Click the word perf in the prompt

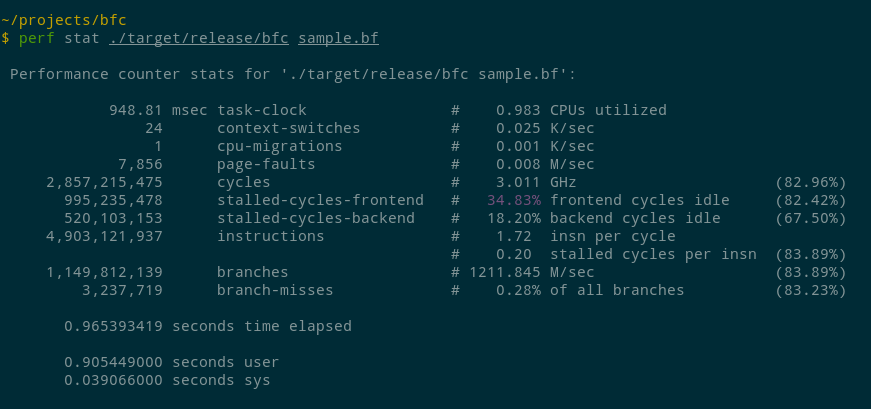click(35, 38)
